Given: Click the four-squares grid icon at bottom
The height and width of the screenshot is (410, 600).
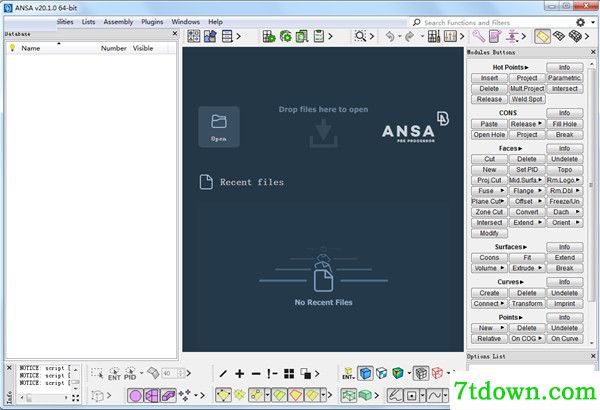Looking at the screenshot, I should pyautogui.click(x=289, y=374).
